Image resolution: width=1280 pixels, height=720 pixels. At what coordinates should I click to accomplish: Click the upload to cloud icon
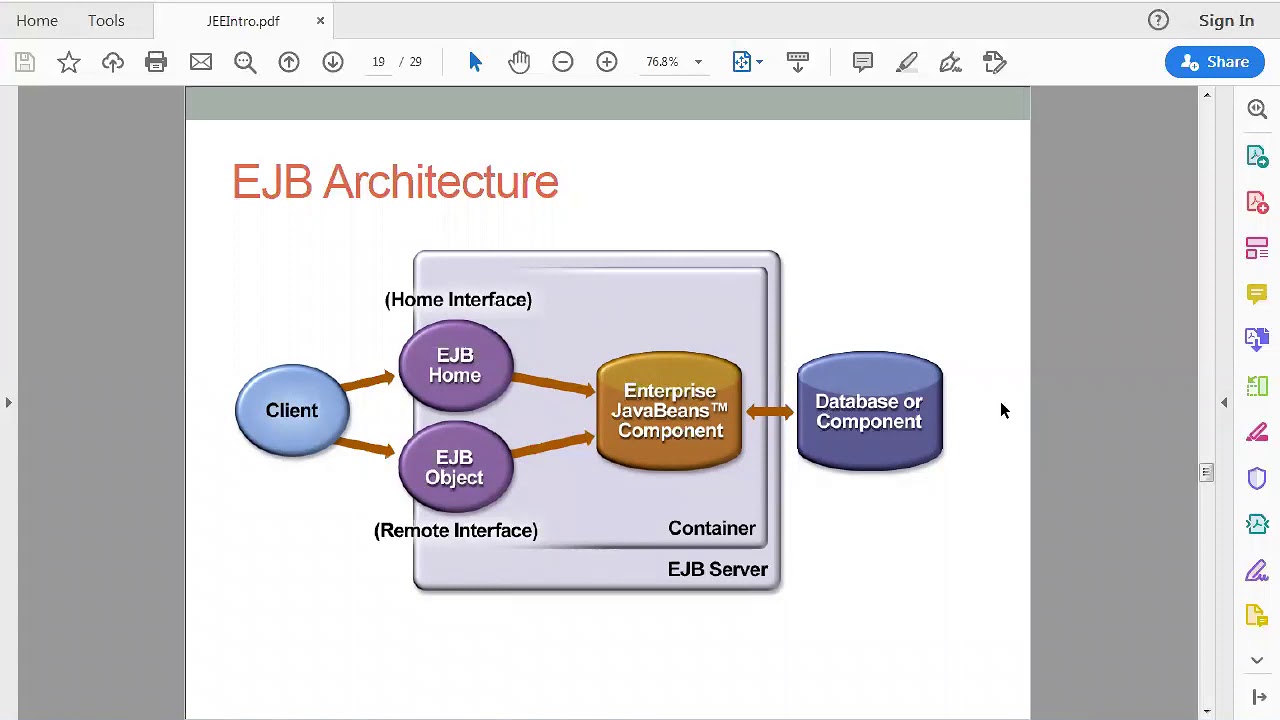(x=113, y=62)
